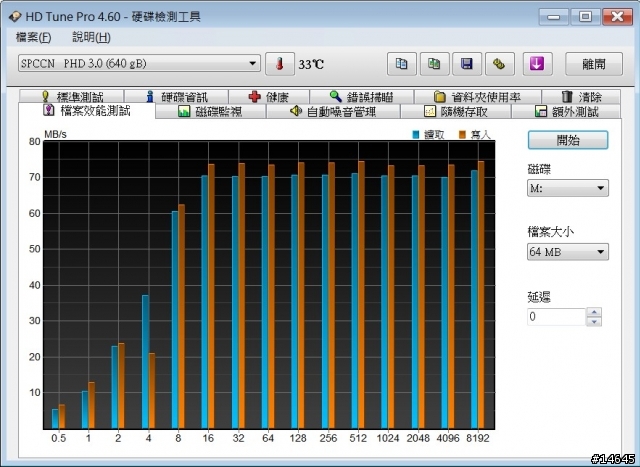Click the 離開 exit button
The height and width of the screenshot is (467, 640).
[x=594, y=64]
